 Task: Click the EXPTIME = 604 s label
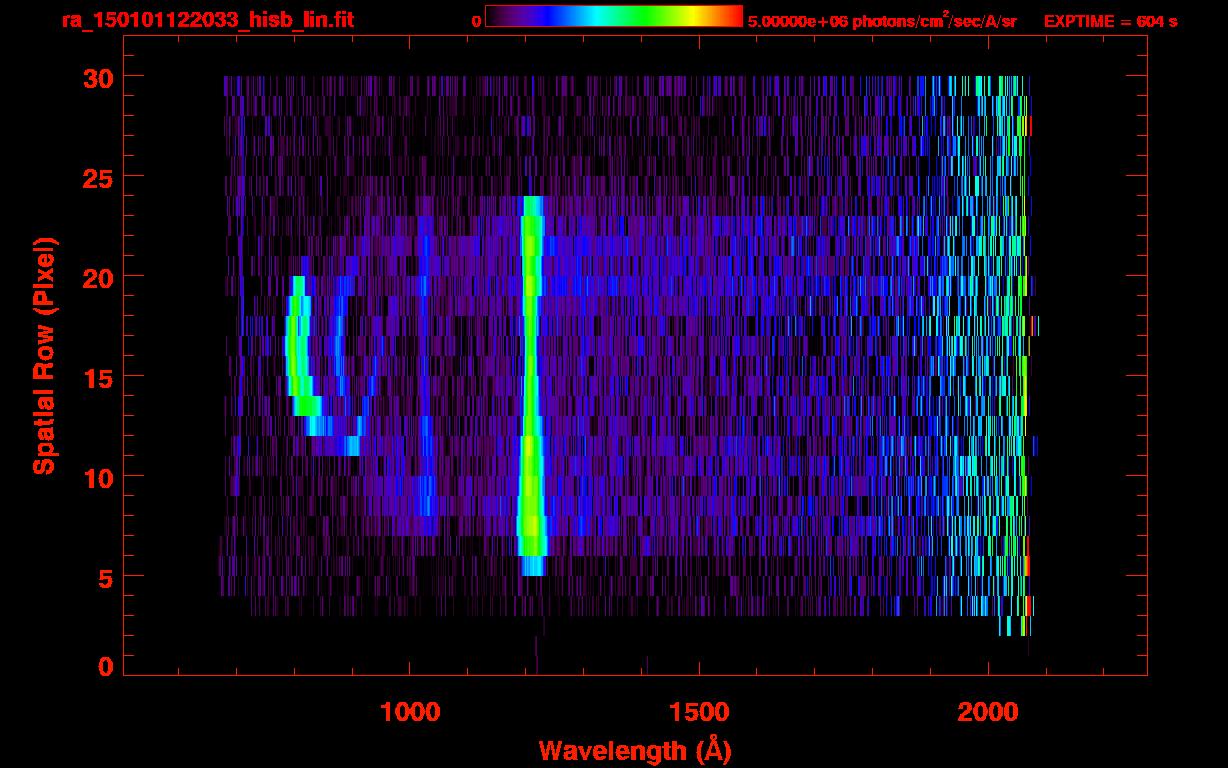pyautogui.click(x=1110, y=22)
